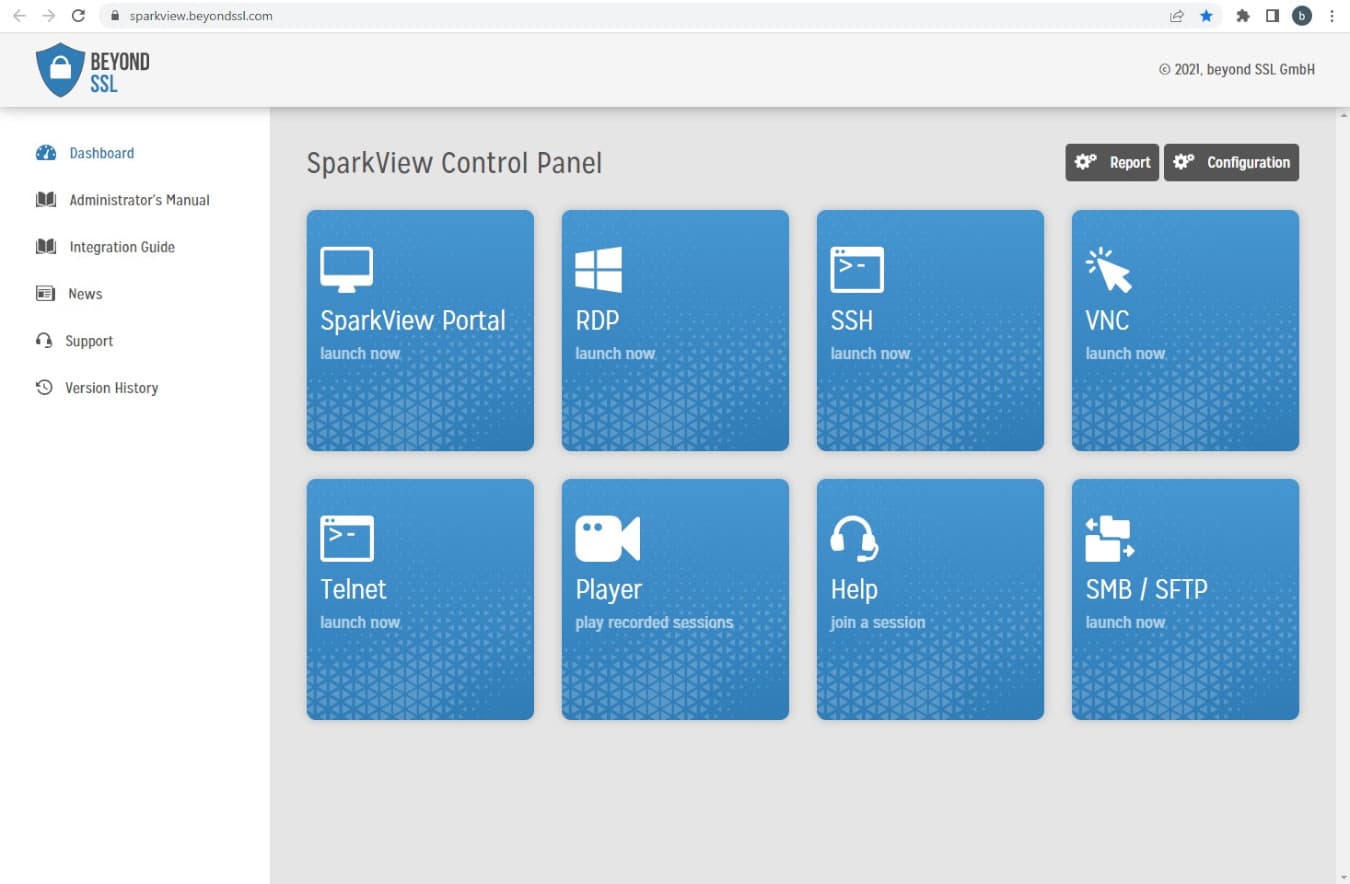Click launch now under Telnet
This screenshot has width=1350, height=884.
click(x=360, y=622)
